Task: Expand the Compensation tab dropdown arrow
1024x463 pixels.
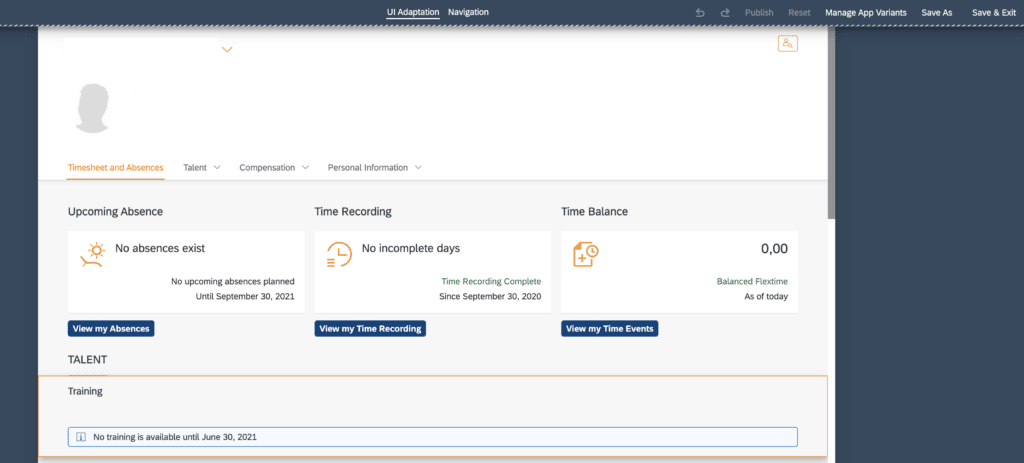Action: pyautogui.click(x=305, y=168)
